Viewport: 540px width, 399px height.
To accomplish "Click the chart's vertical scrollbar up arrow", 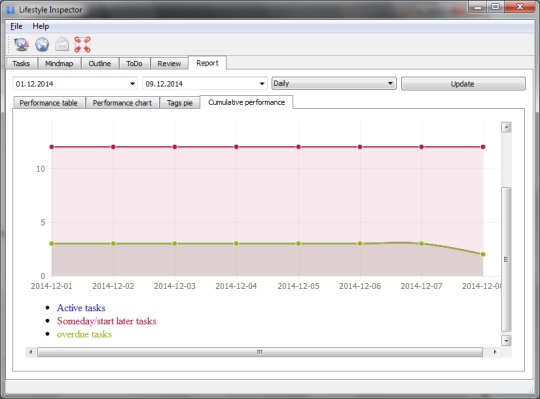I will point(506,127).
